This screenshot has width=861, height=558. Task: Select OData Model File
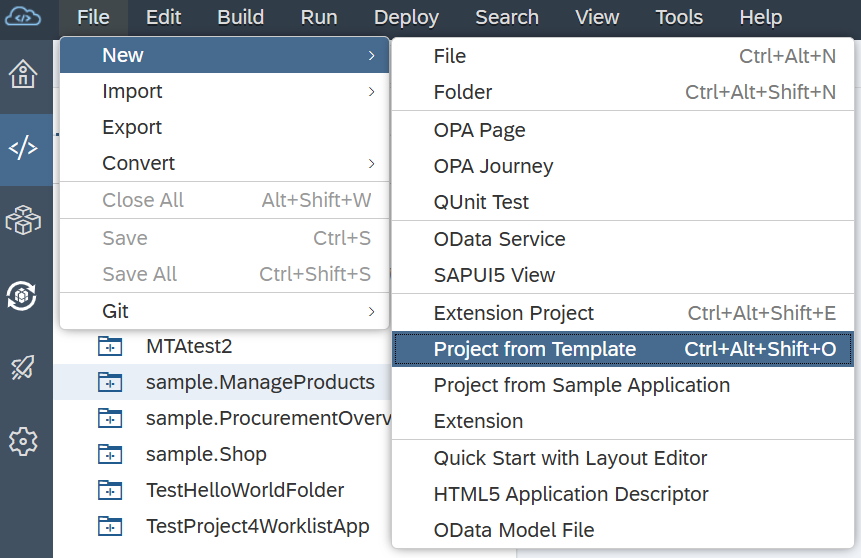(623, 530)
